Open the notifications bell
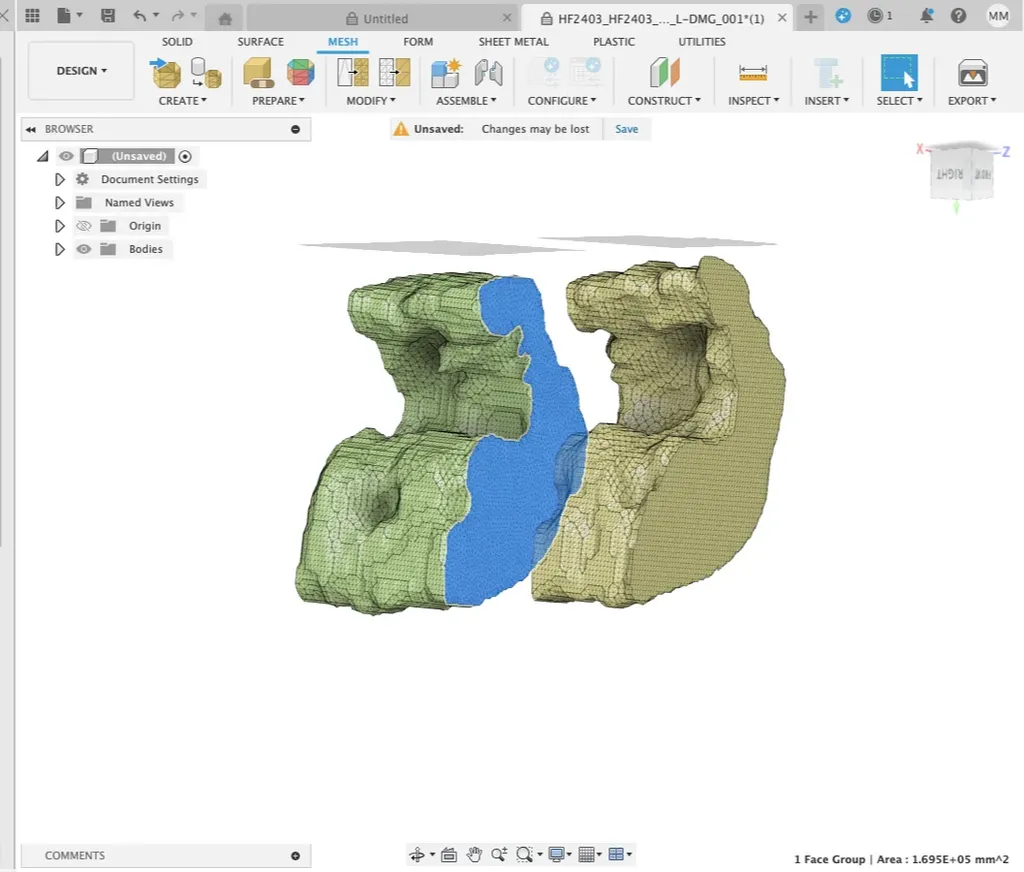 point(927,16)
